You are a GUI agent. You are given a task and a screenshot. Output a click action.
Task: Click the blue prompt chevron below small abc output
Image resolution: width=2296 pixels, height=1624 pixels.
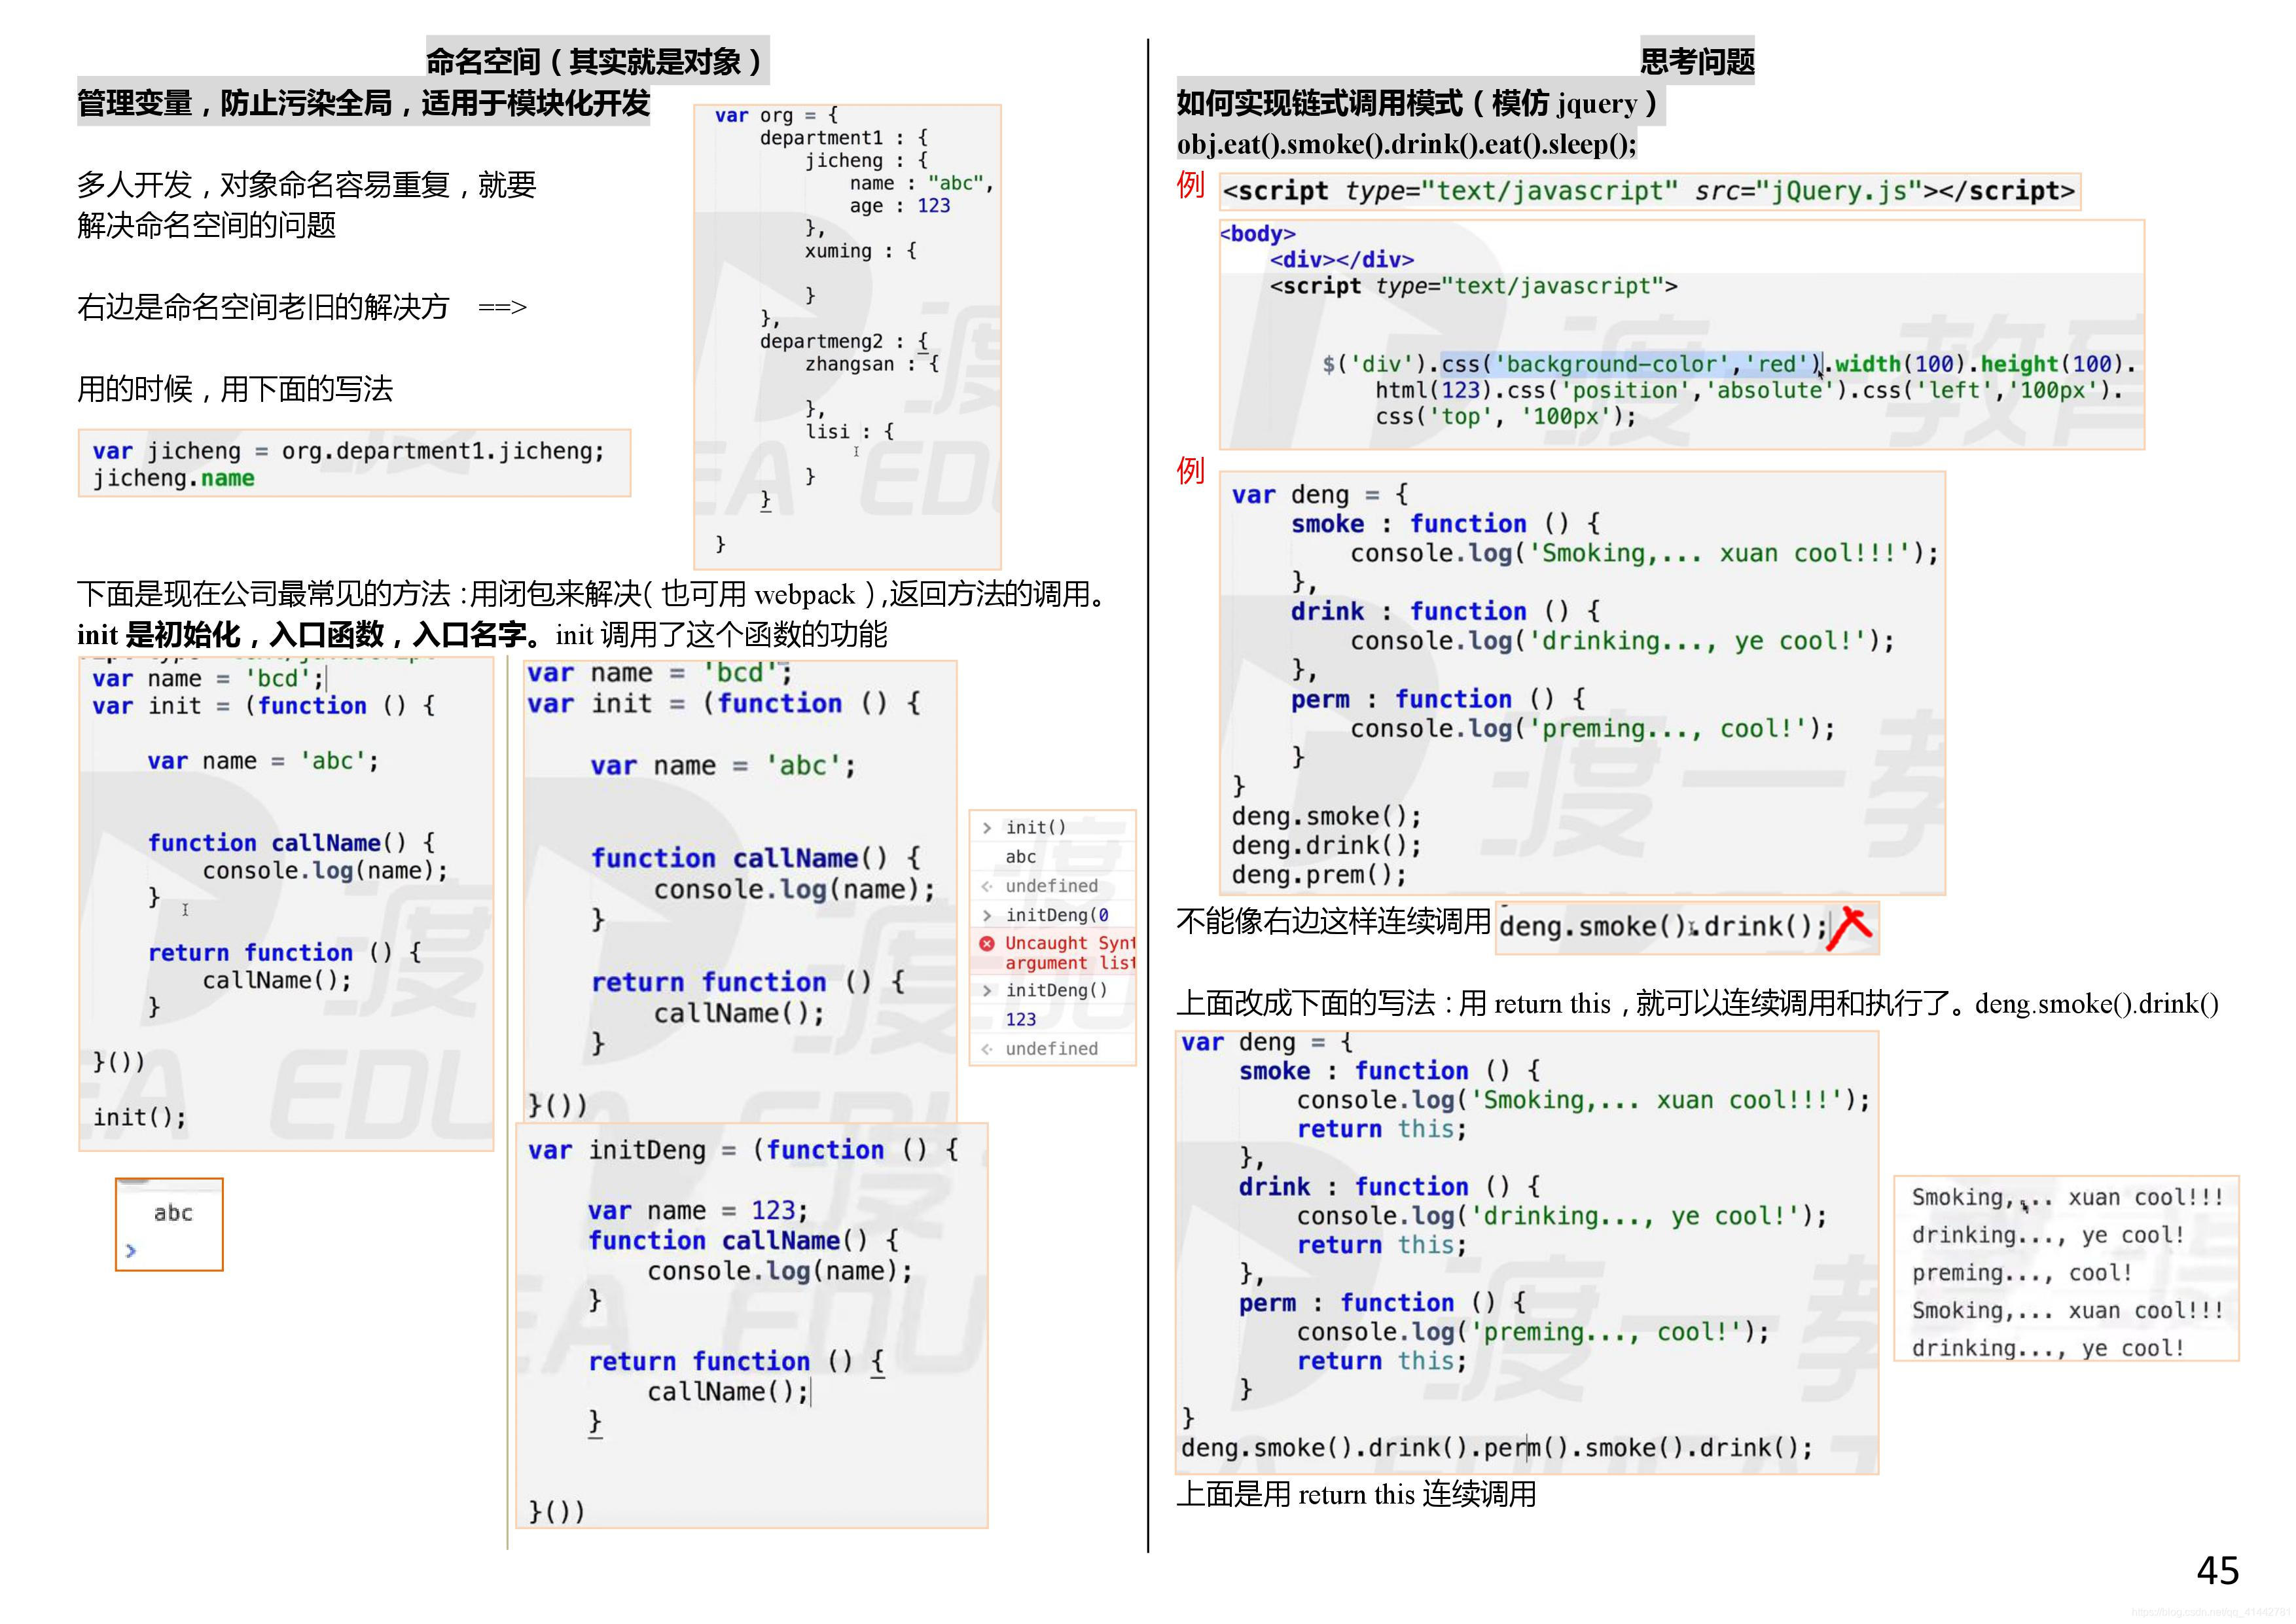[x=130, y=1250]
